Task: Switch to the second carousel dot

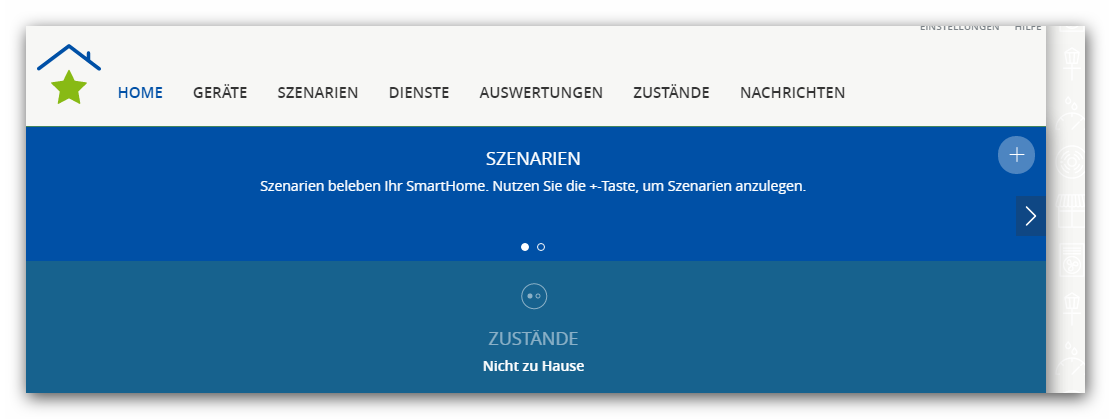Action: coord(541,247)
